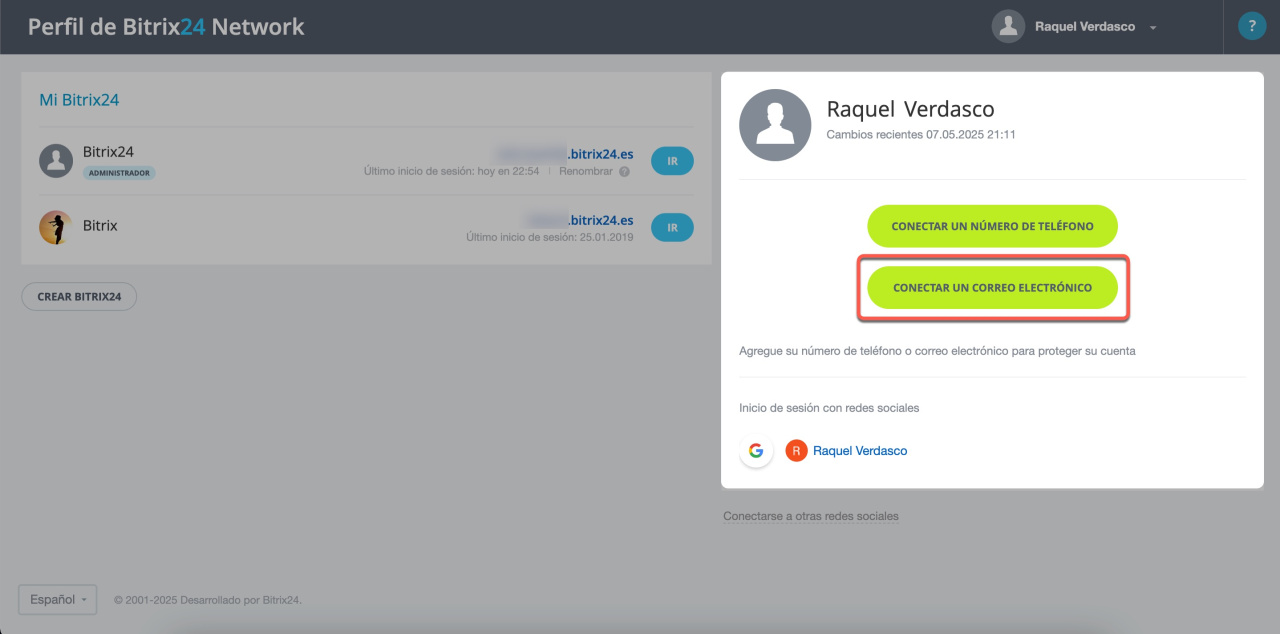Open the first bitrix24.es portal link
The width and height of the screenshot is (1280, 634).
pos(564,154)
